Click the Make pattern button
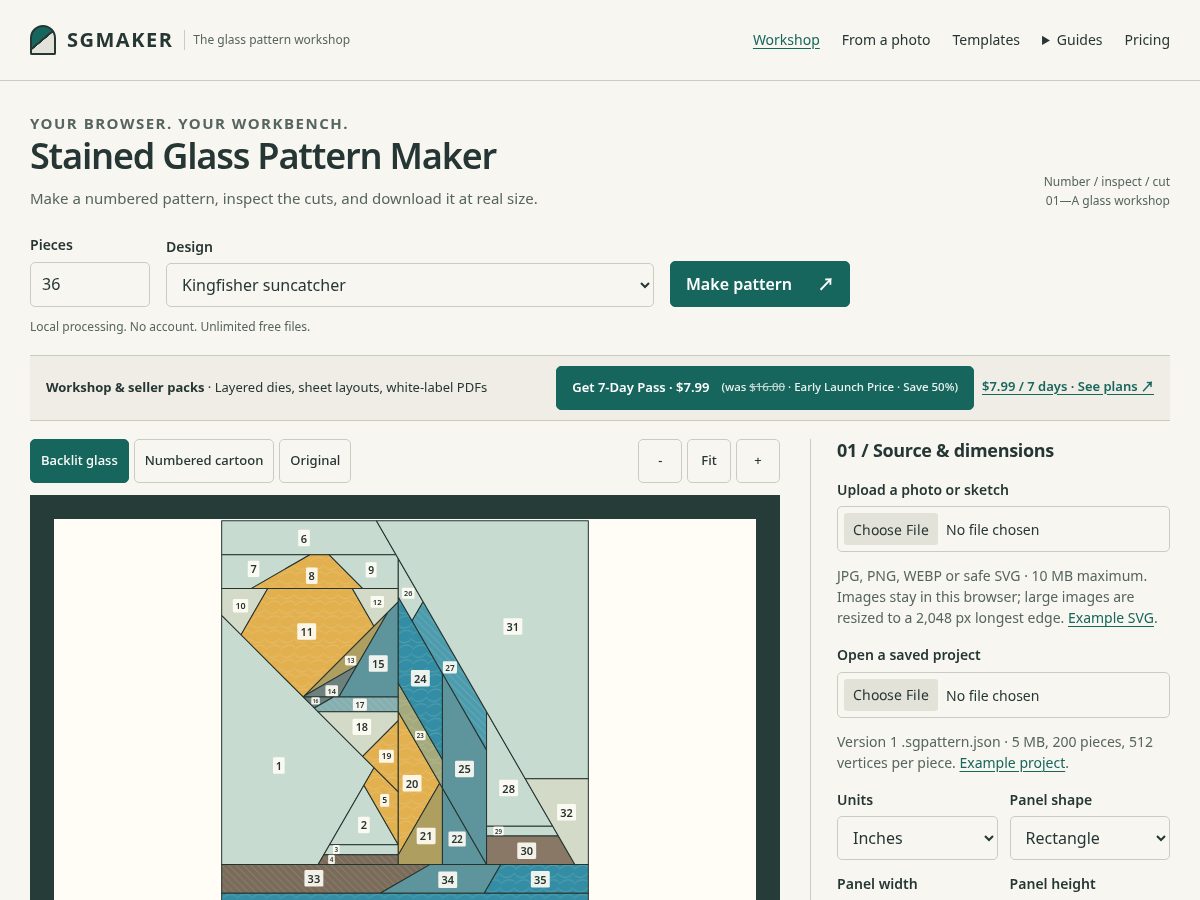Screen dimensions: 1200x900 tap(760, 284)
